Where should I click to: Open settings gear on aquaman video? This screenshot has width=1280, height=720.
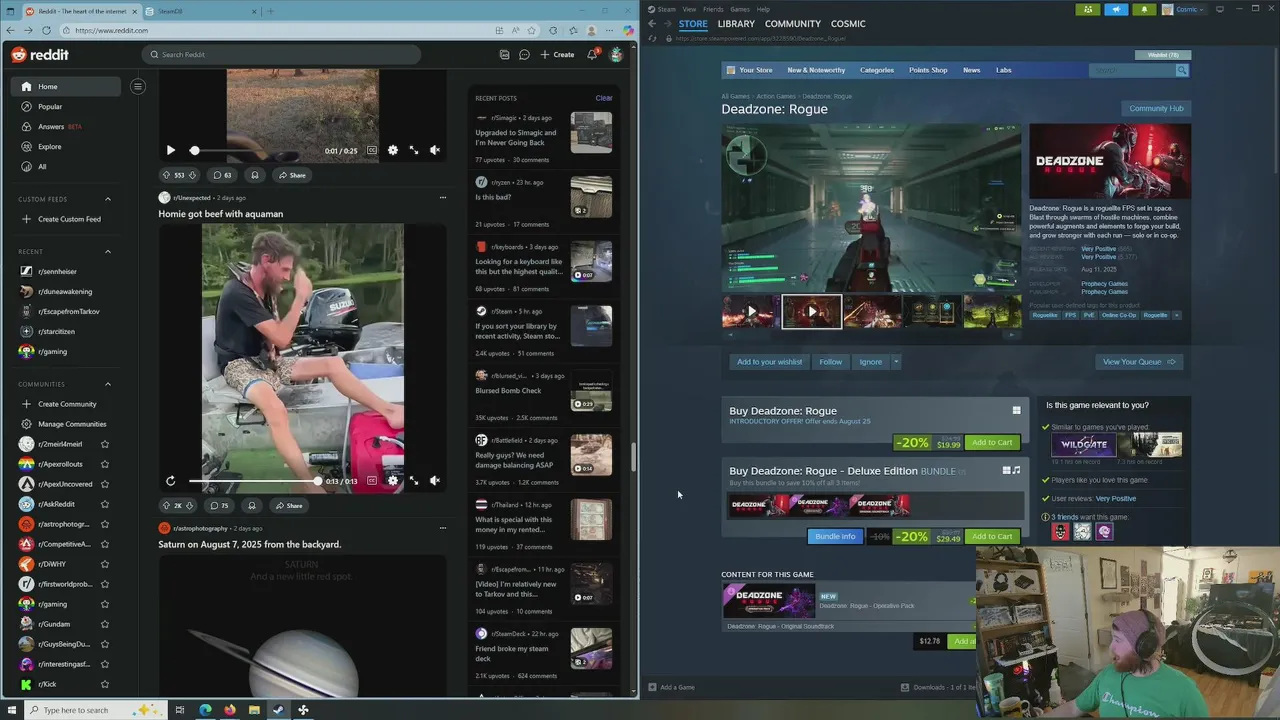392,481
